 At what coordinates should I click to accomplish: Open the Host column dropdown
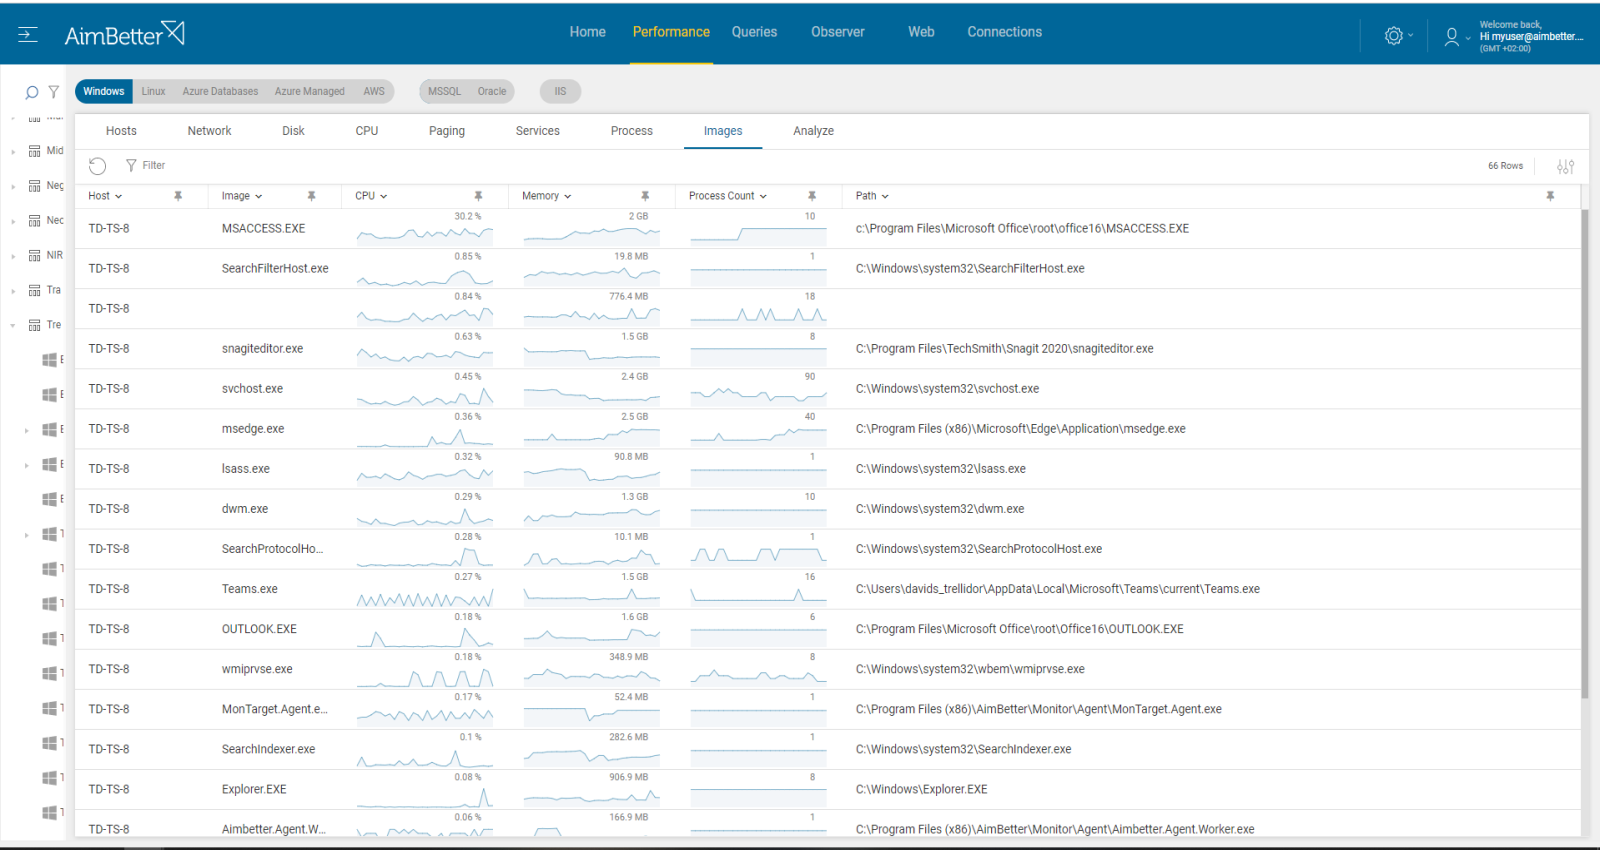click(x=118, y=197)
